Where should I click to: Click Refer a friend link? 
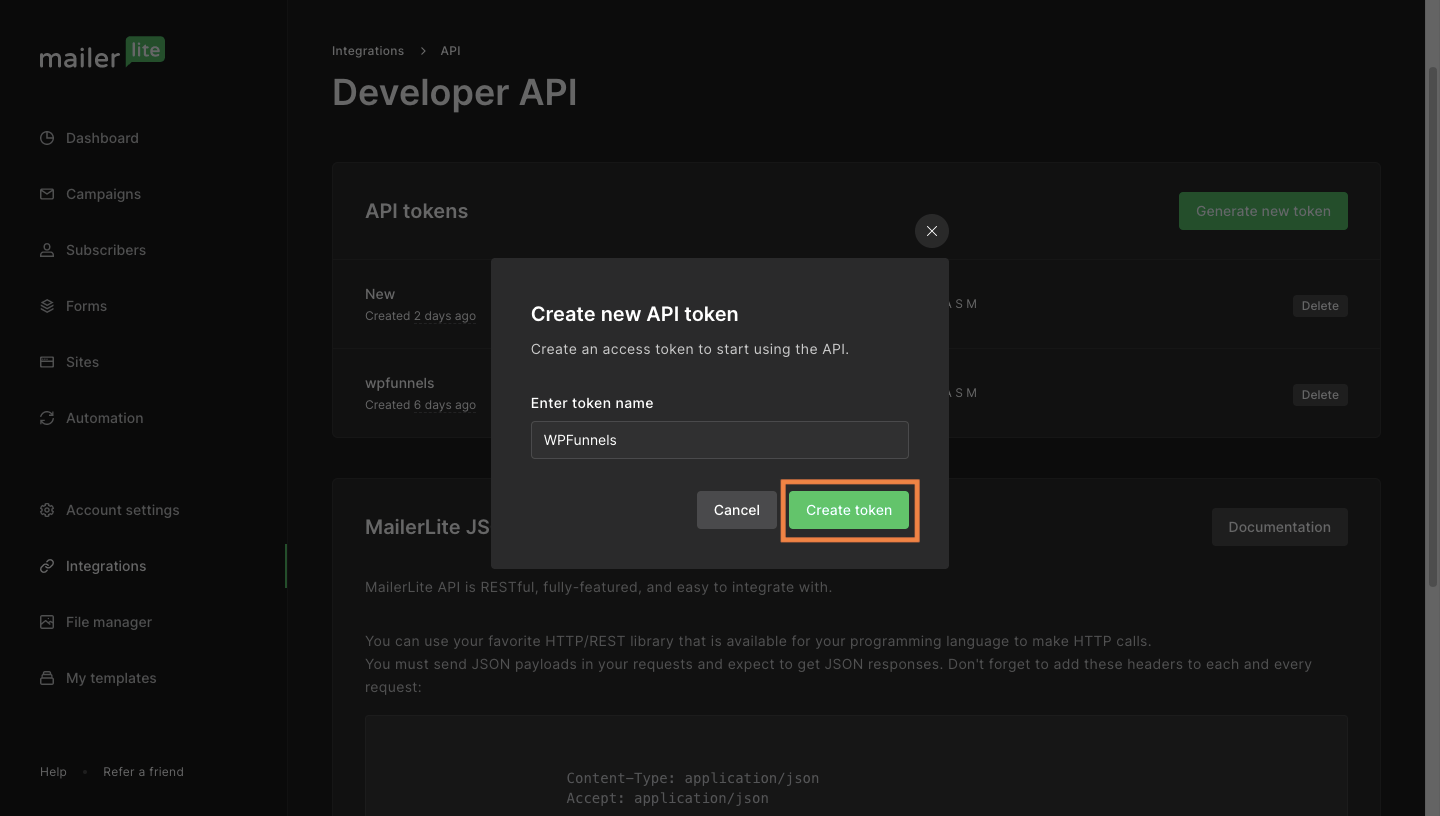tap(143, 772)
